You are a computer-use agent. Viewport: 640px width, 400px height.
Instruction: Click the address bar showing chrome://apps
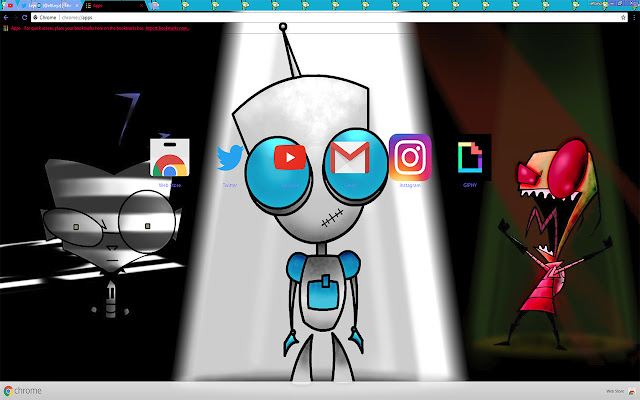pos(327,18)
